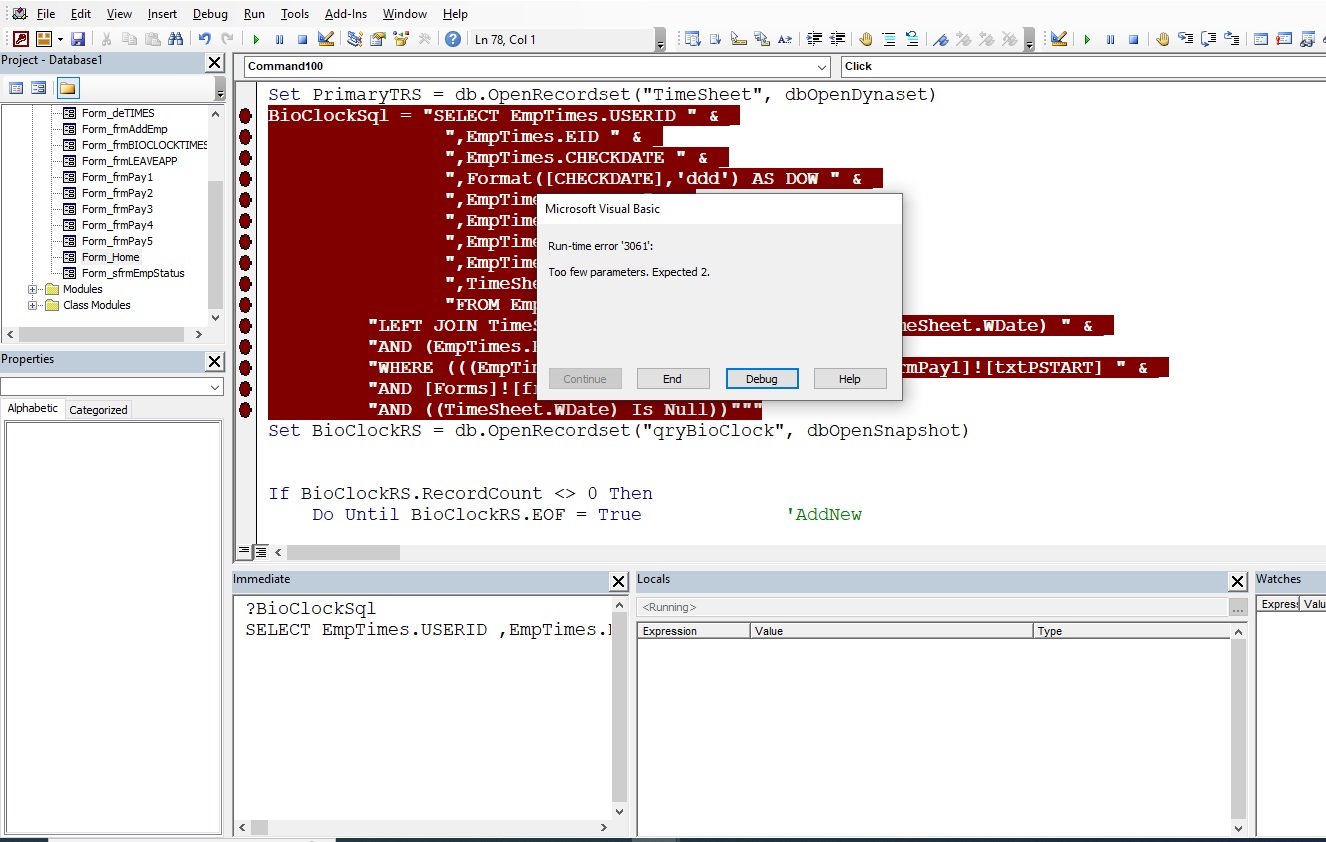Open Immediate Window from Debug toolbar
The image size is (1326, 842).
pyautogui.click(x=1284, y=39)
